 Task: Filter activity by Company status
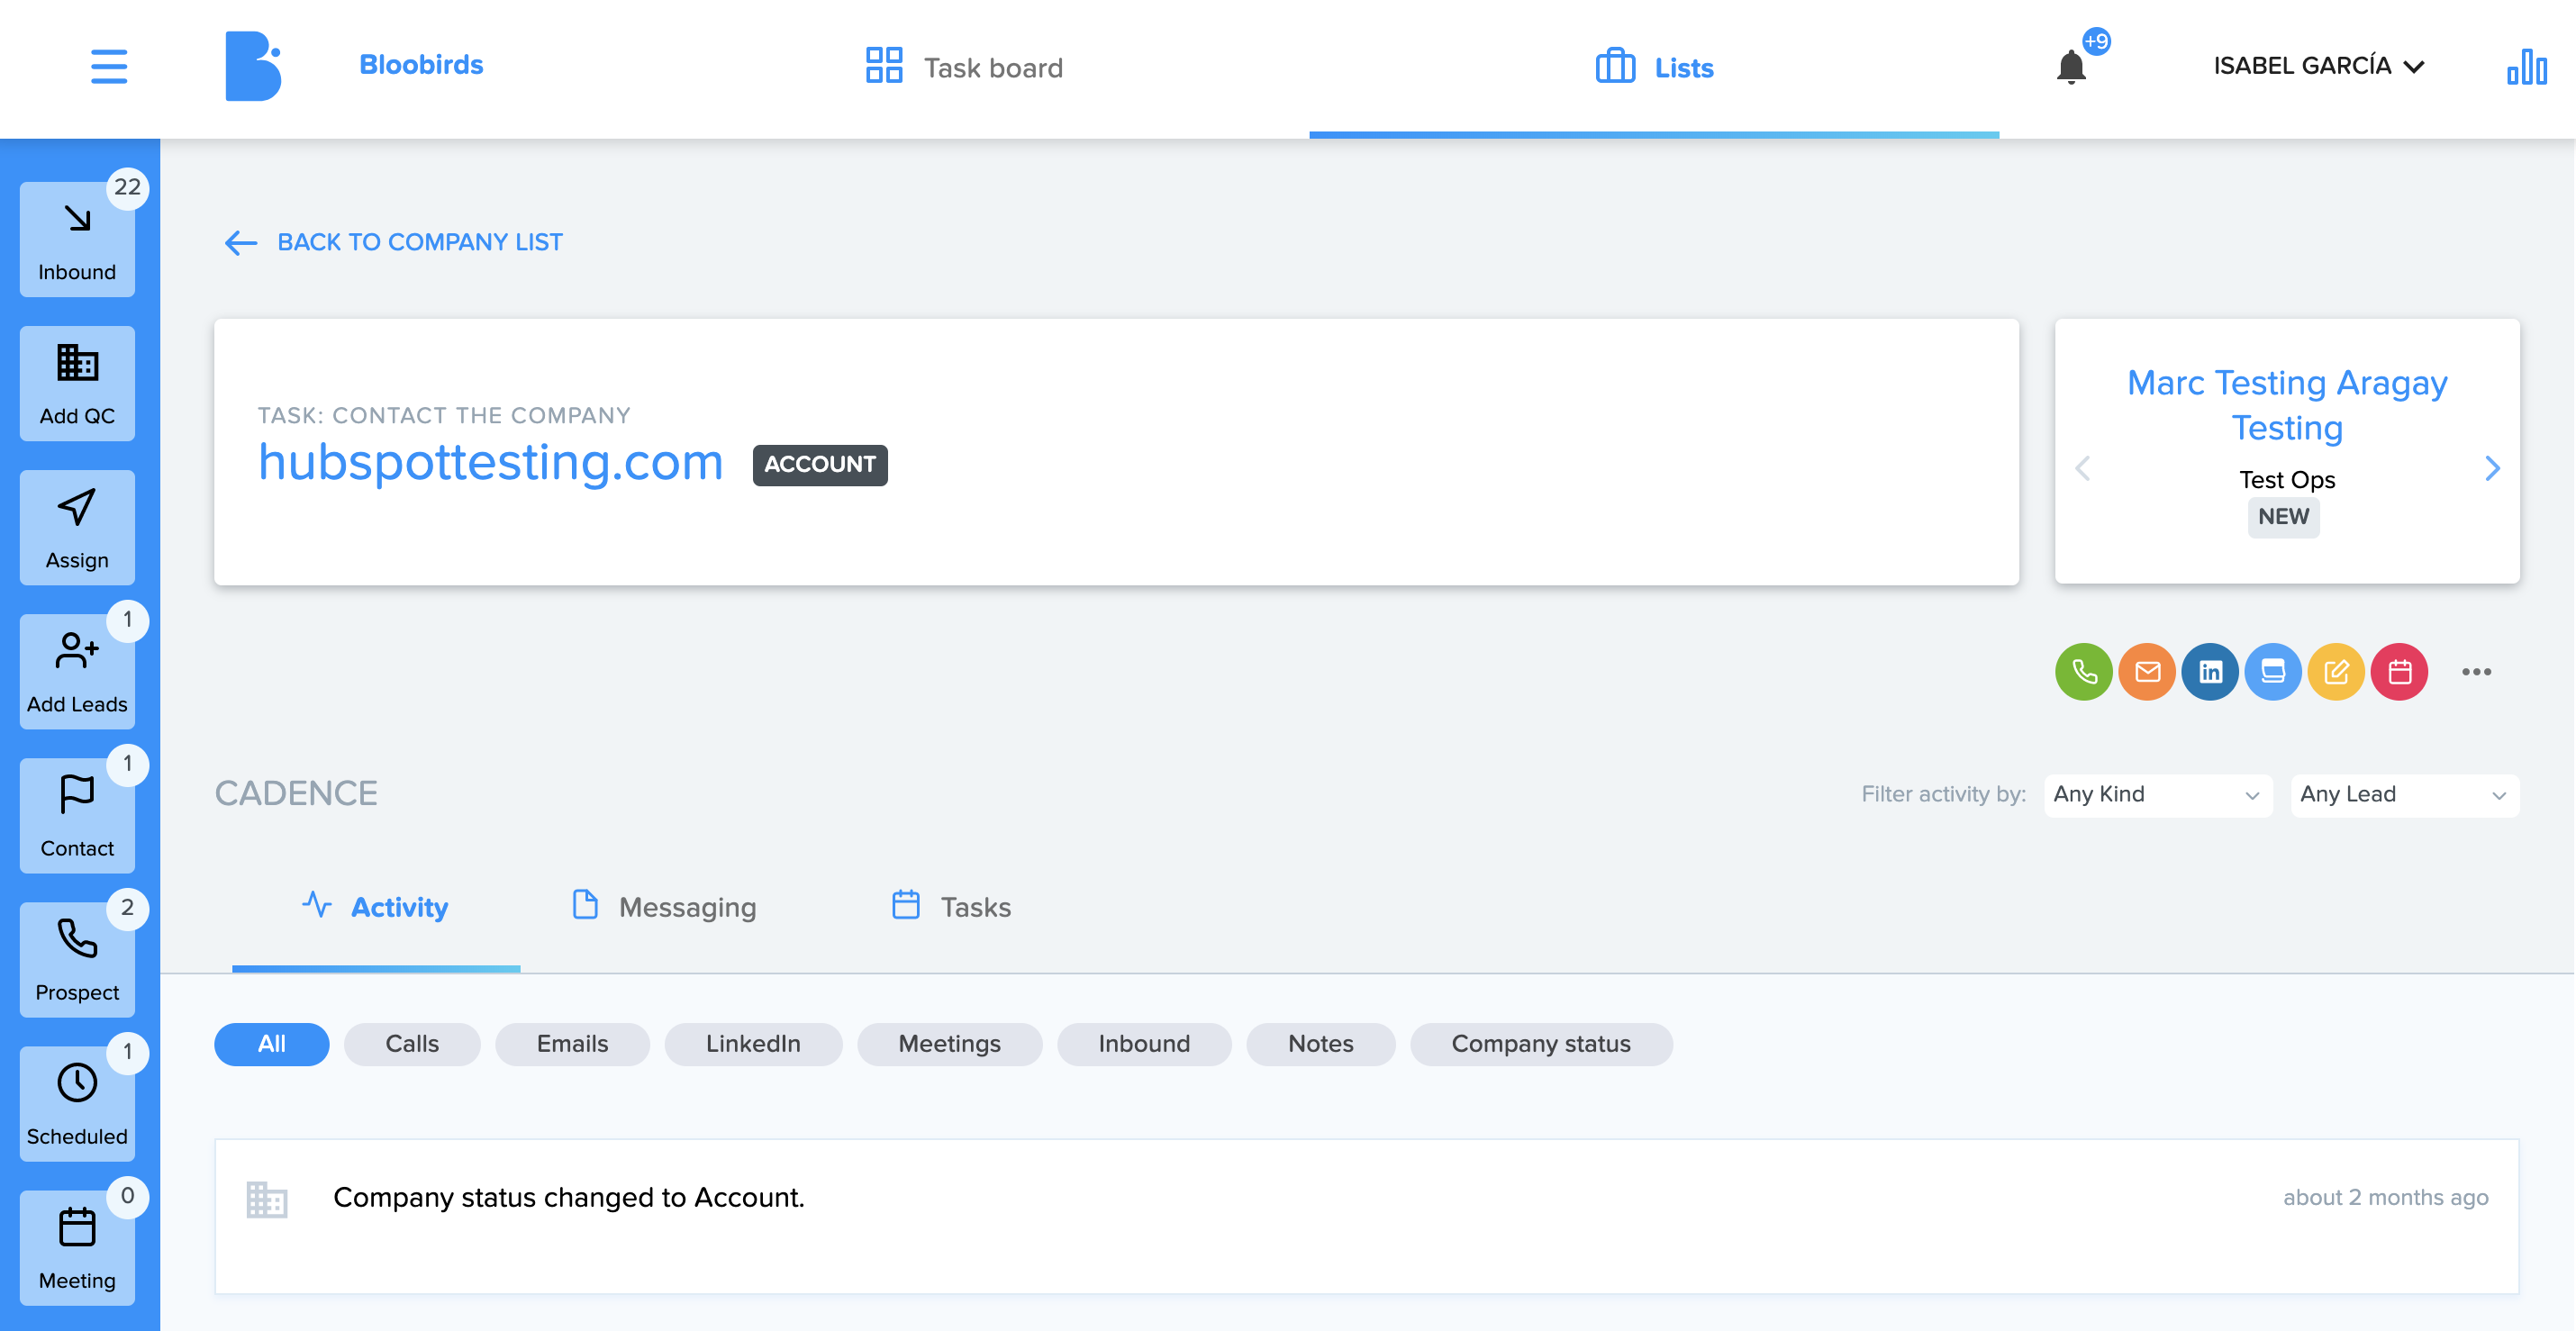tap(1541, 1044)
